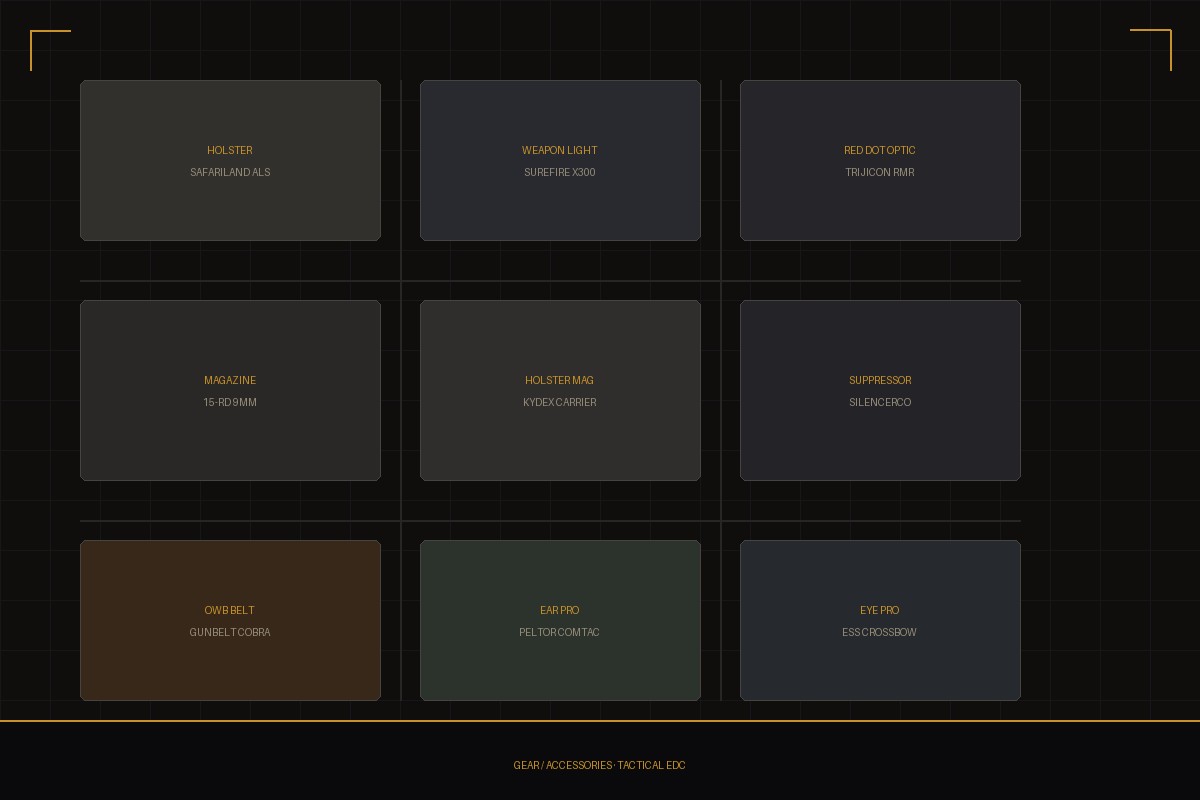1200x800 pixels.
Task: Click the Peltor Comtac label
Action: click(x=560, y=632)
